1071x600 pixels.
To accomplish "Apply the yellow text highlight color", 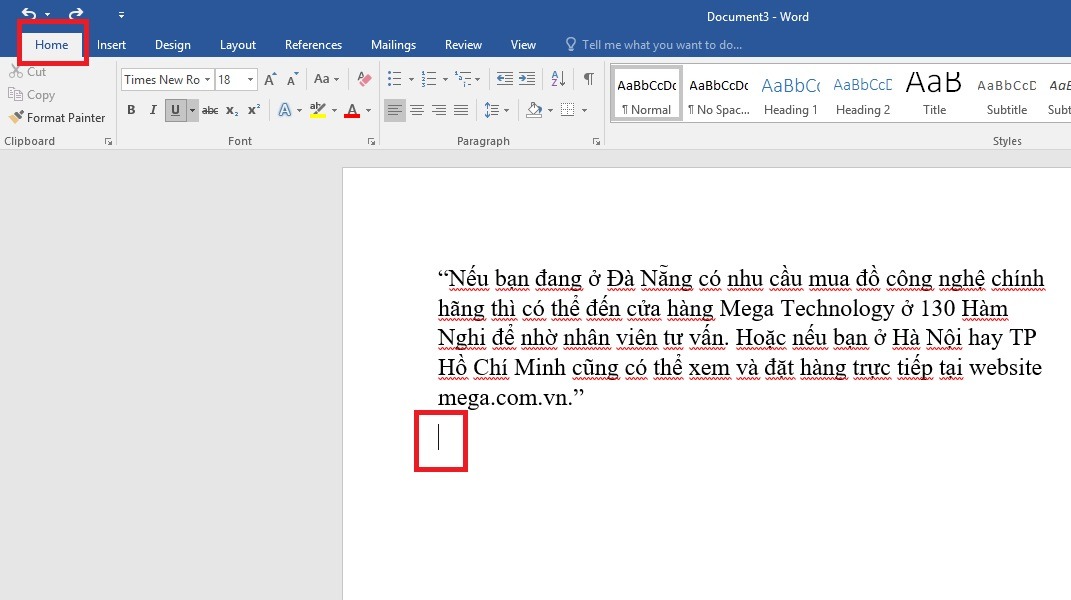I will coord(318,110).
